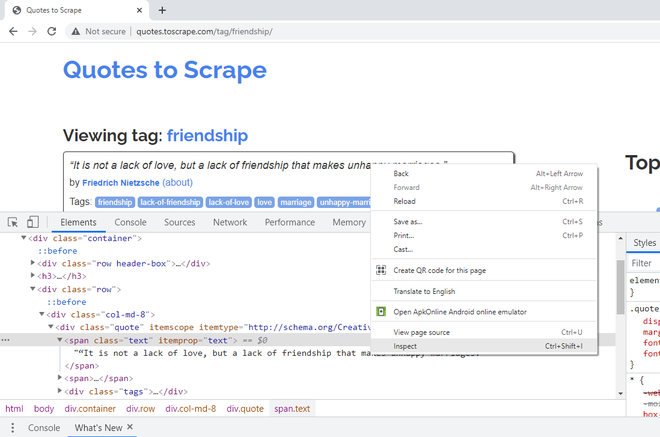660x437 pixels.
Task: Choose View page source
Action: click(484, 332)
